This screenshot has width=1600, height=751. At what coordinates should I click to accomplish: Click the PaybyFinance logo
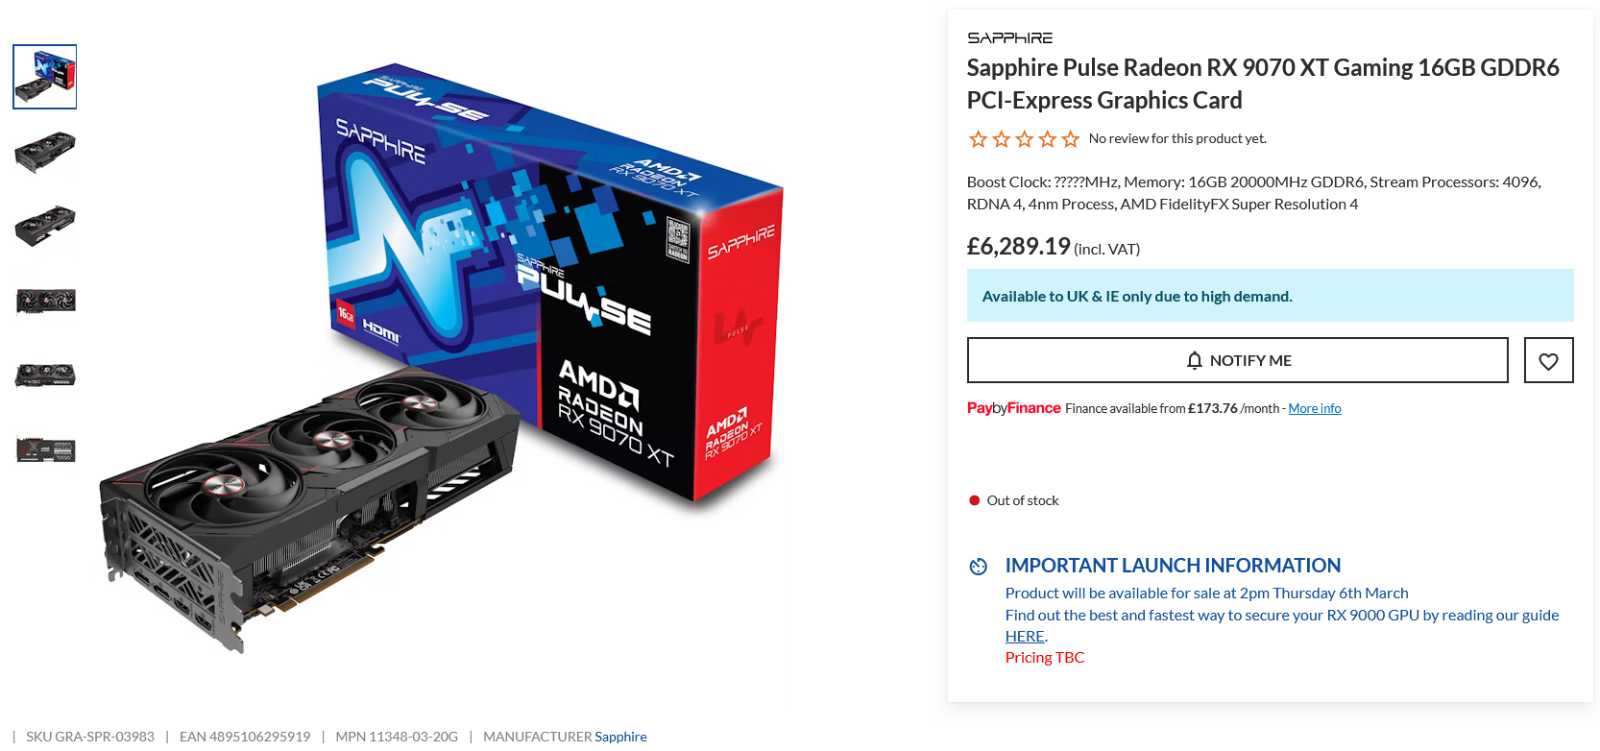coord(1013,408)
